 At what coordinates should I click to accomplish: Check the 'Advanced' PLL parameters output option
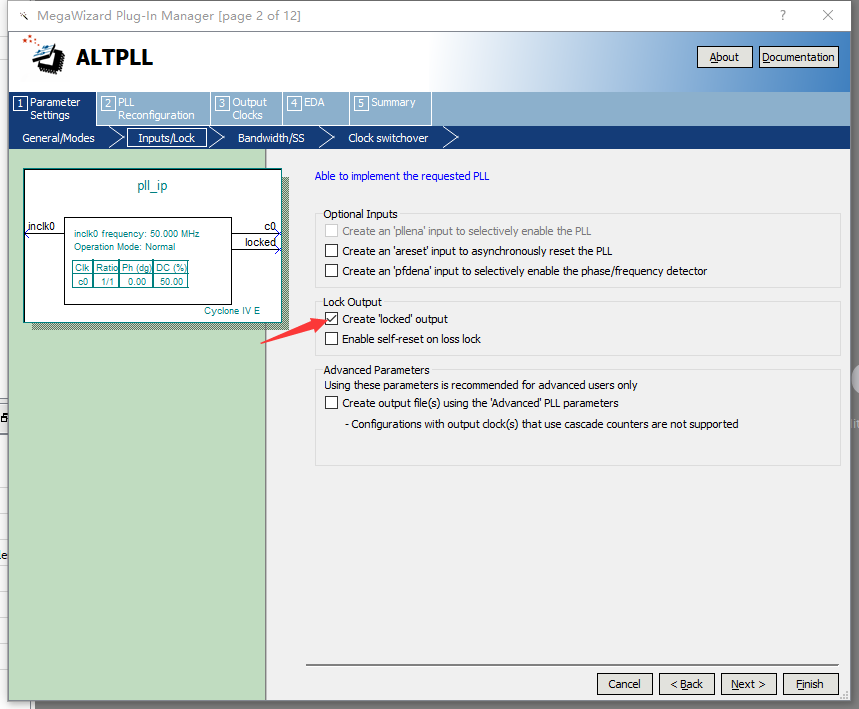point(331,403)
